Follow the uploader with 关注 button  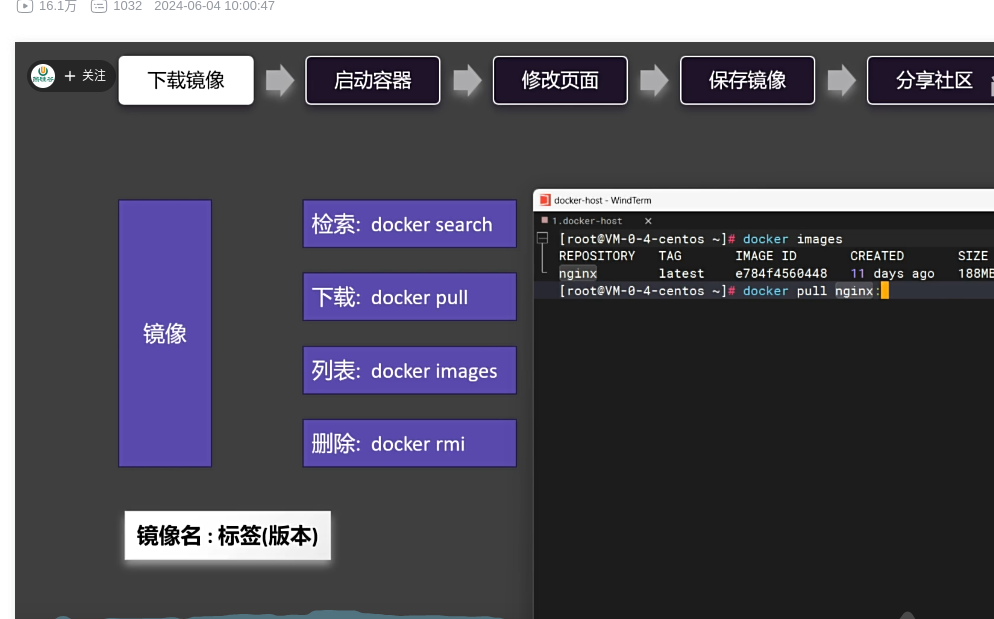coord(85,76)
